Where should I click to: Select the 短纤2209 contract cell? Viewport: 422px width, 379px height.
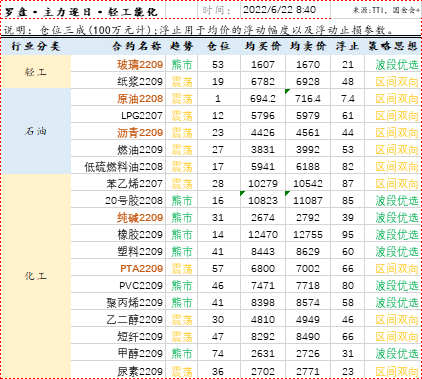coord(118,336)
